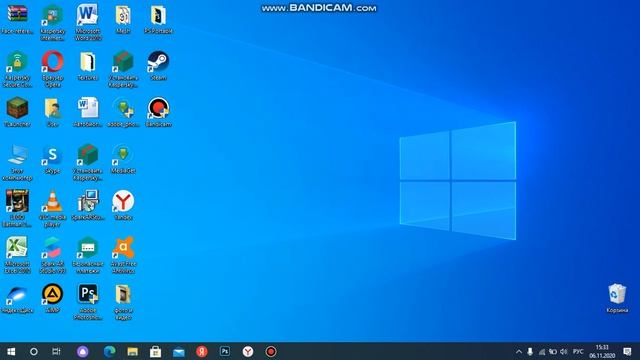Select the SparkARStudio installer icon
This screenshot has width=640, height=360.
pyautogui.click(x=88, y=206)
